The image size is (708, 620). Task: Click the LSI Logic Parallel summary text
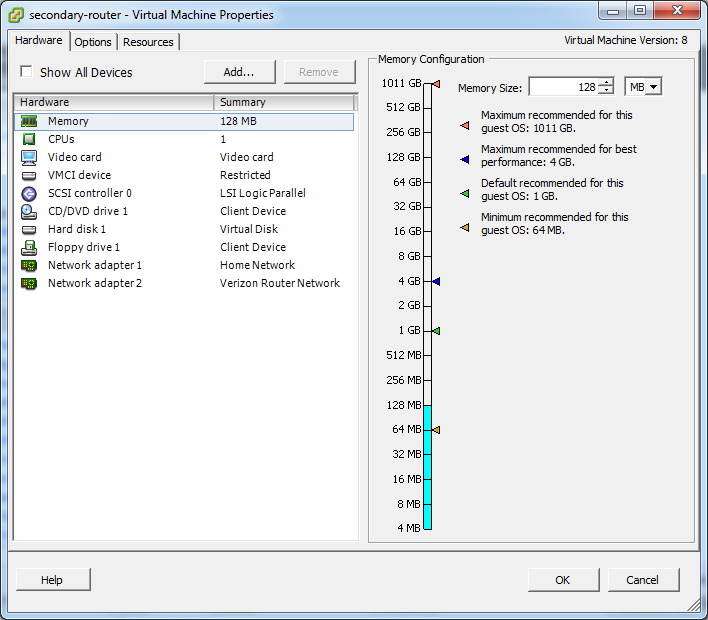coord(263,194)
